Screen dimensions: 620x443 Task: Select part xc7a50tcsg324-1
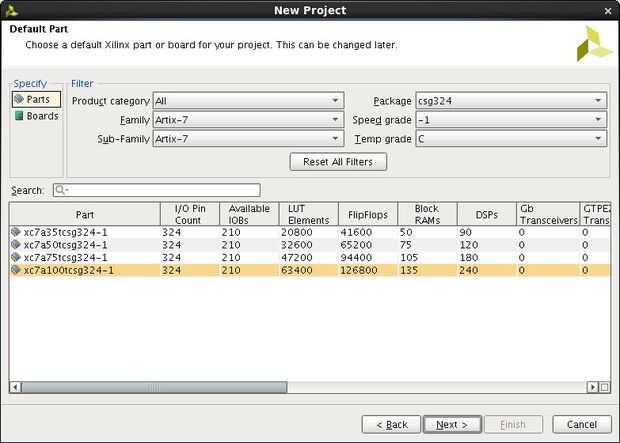[310, 245]
